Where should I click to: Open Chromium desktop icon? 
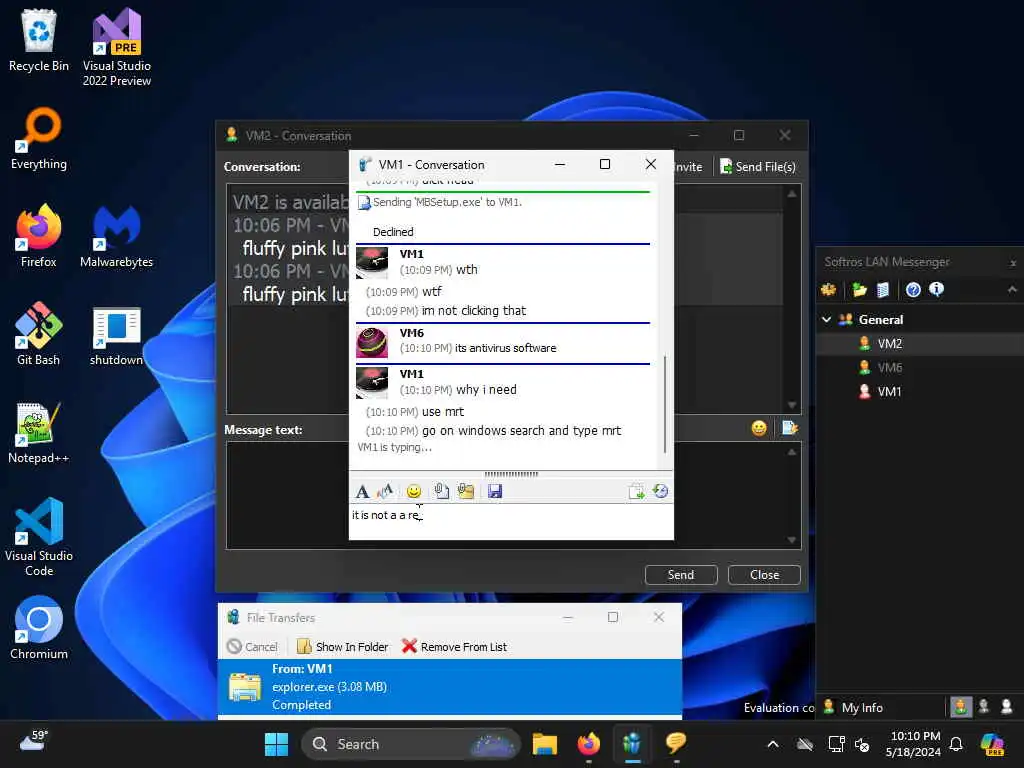[x=39, y=628]
